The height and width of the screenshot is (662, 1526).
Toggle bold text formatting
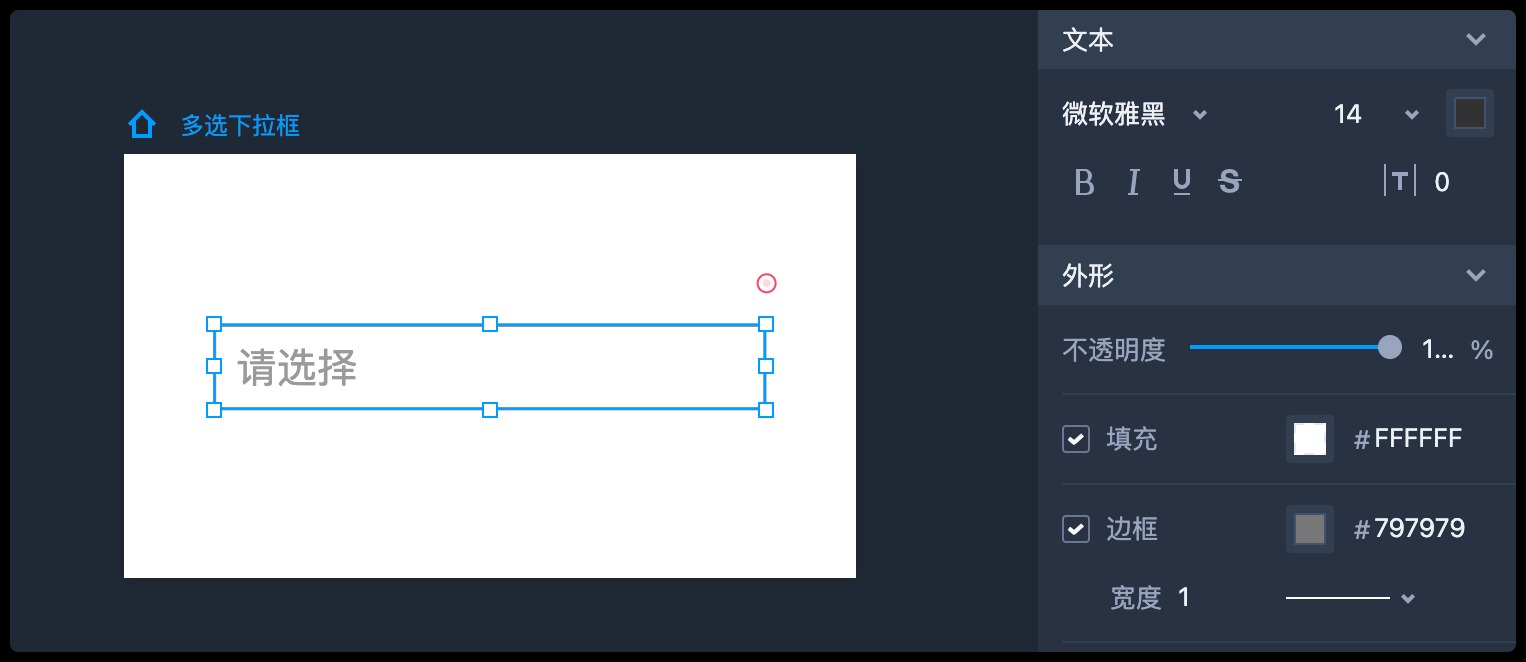[x=1084, y=182]
